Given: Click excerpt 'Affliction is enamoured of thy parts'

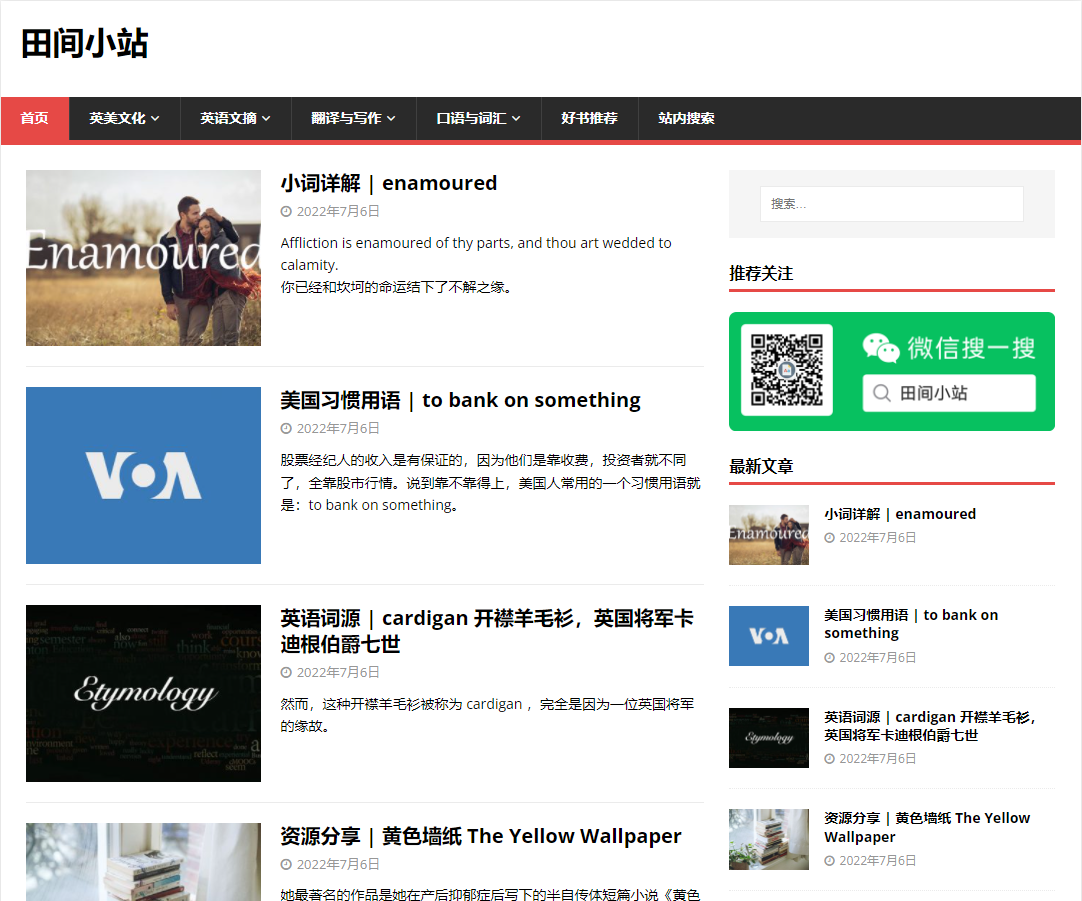Looking at the screenshot, I should click(x=476, y=254).
